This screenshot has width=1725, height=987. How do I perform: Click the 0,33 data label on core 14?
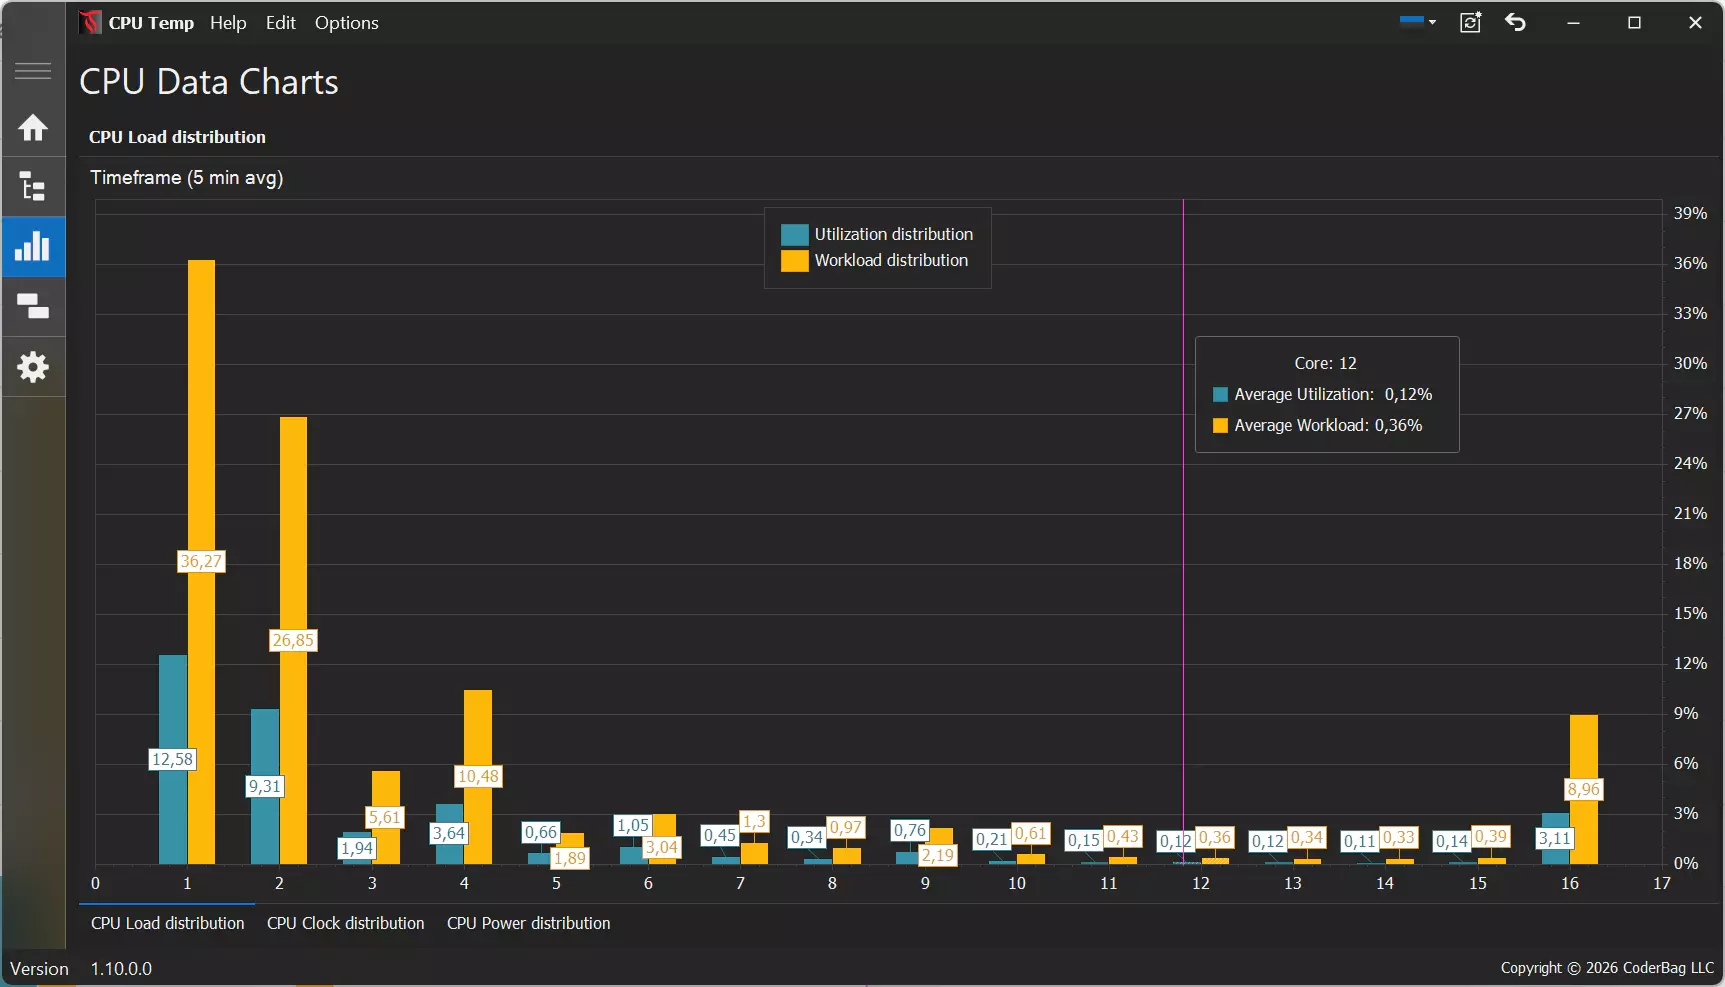[1399, 837]
